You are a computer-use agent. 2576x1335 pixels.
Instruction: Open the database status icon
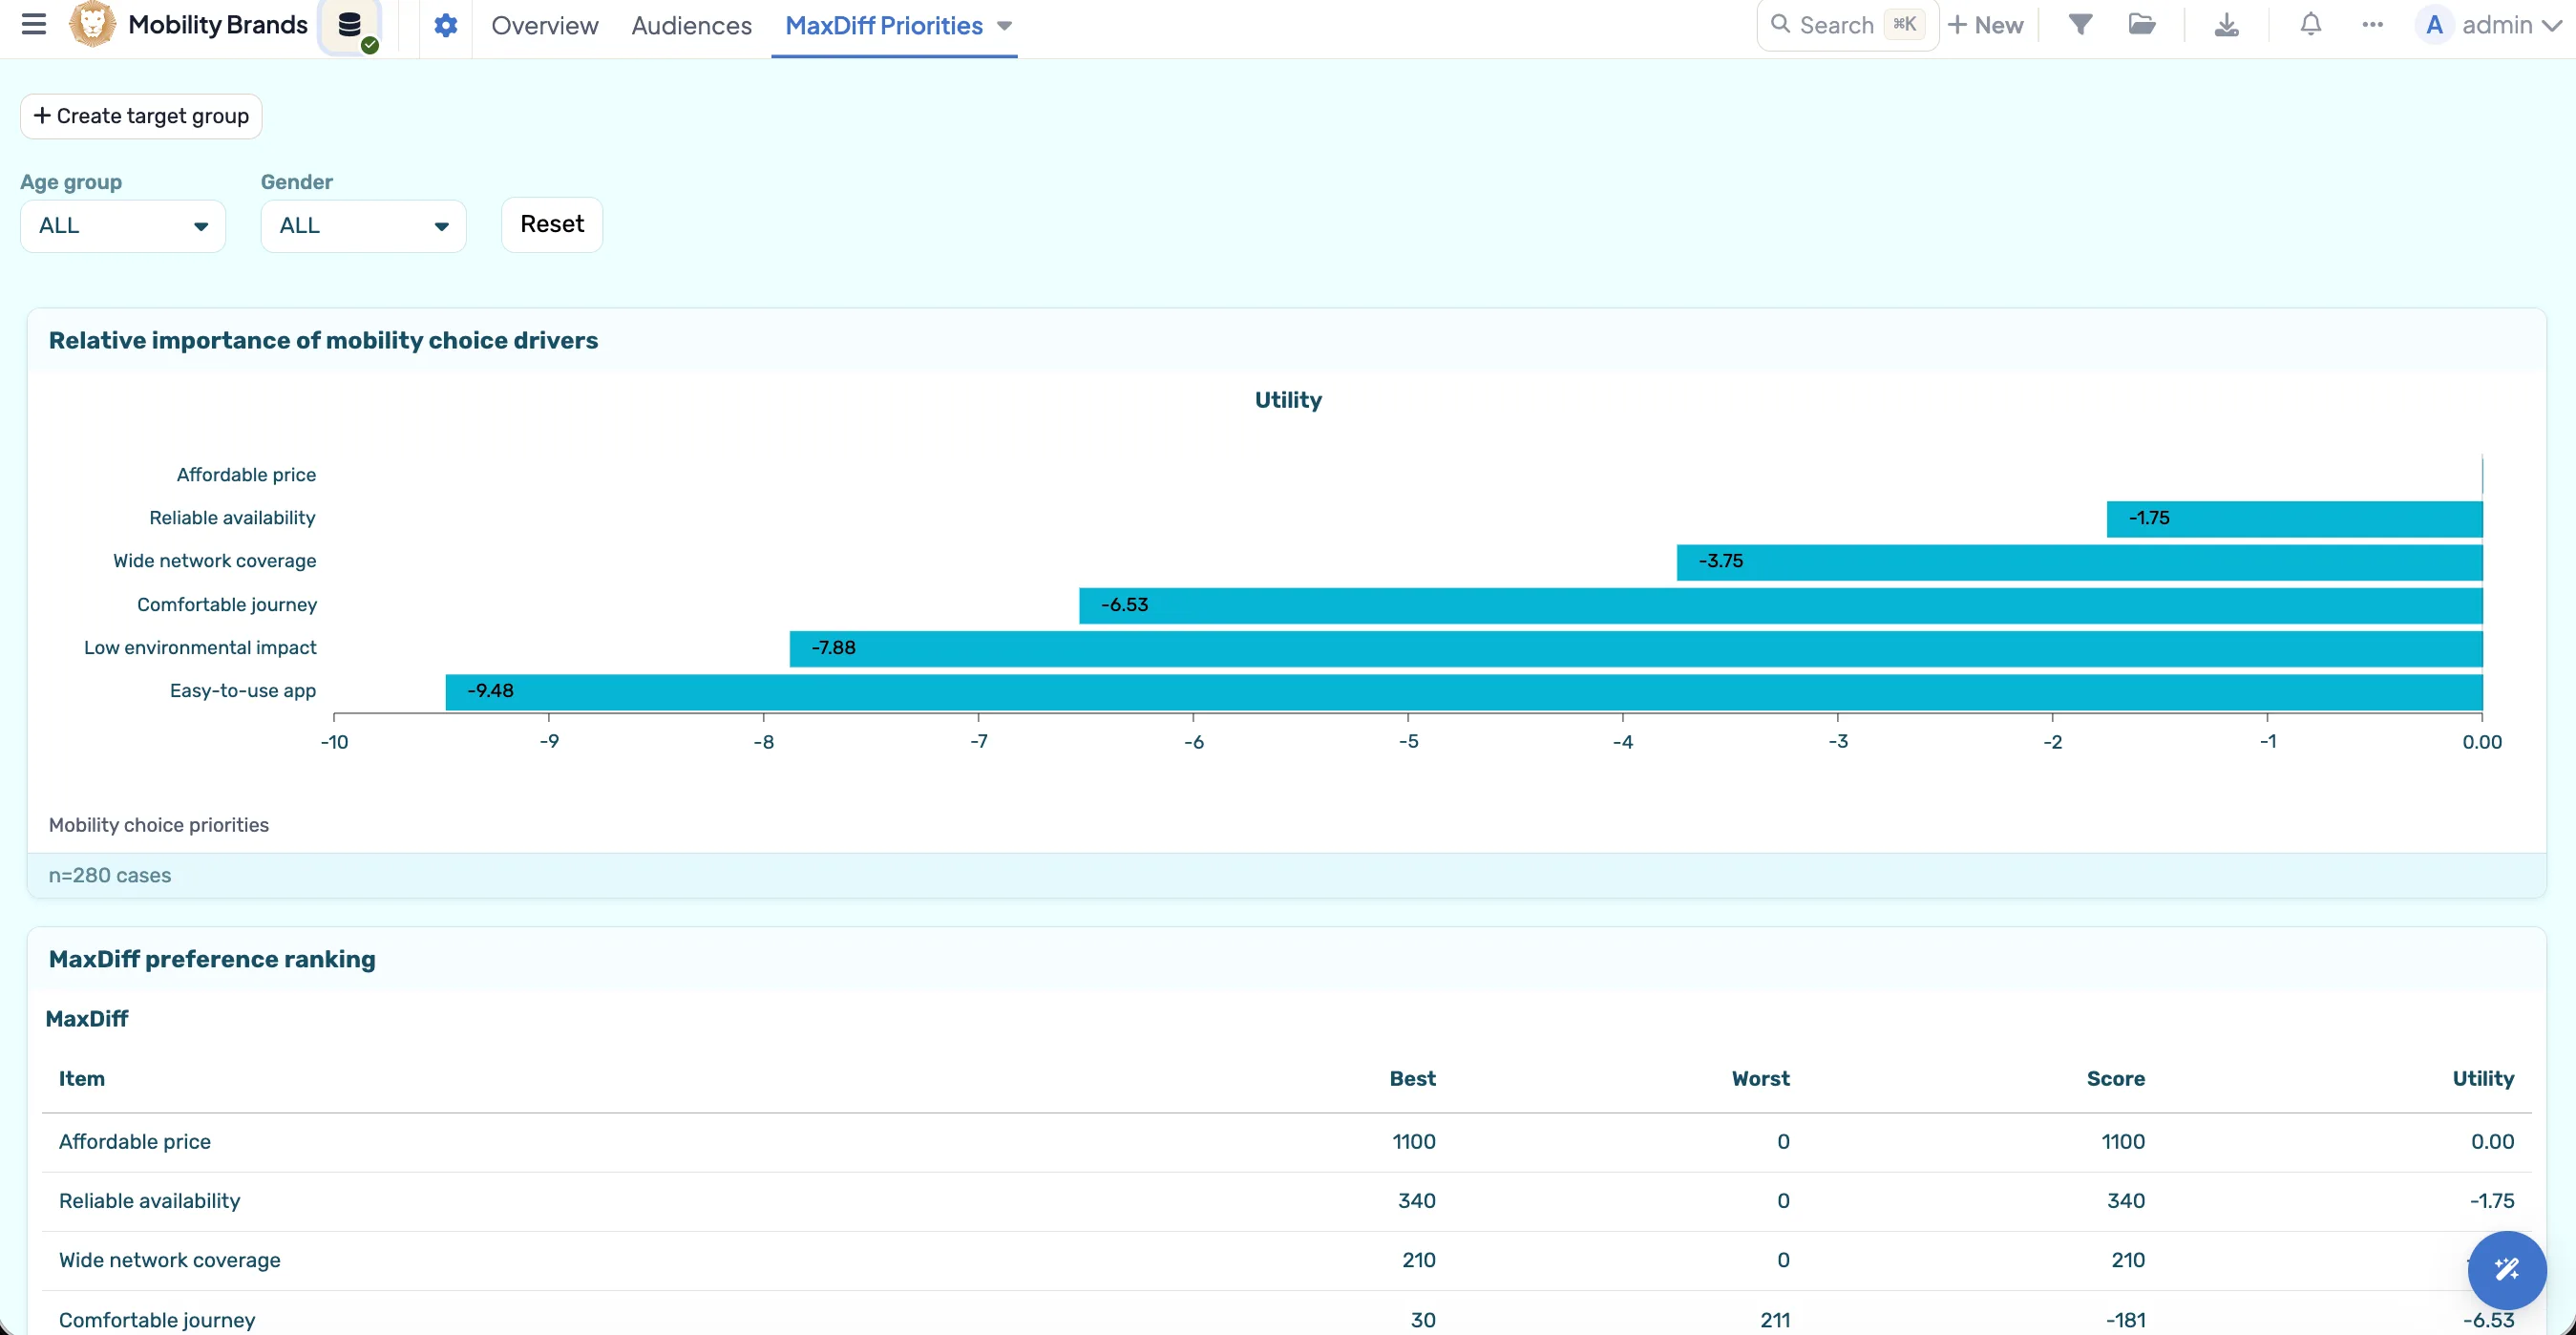click(350, 26)
